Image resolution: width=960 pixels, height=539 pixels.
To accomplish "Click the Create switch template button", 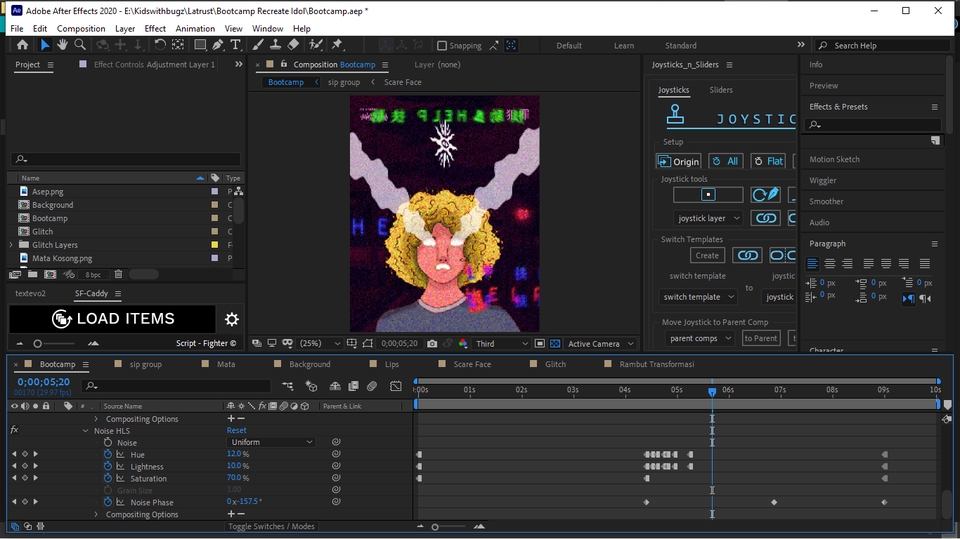I will [707, 255].
